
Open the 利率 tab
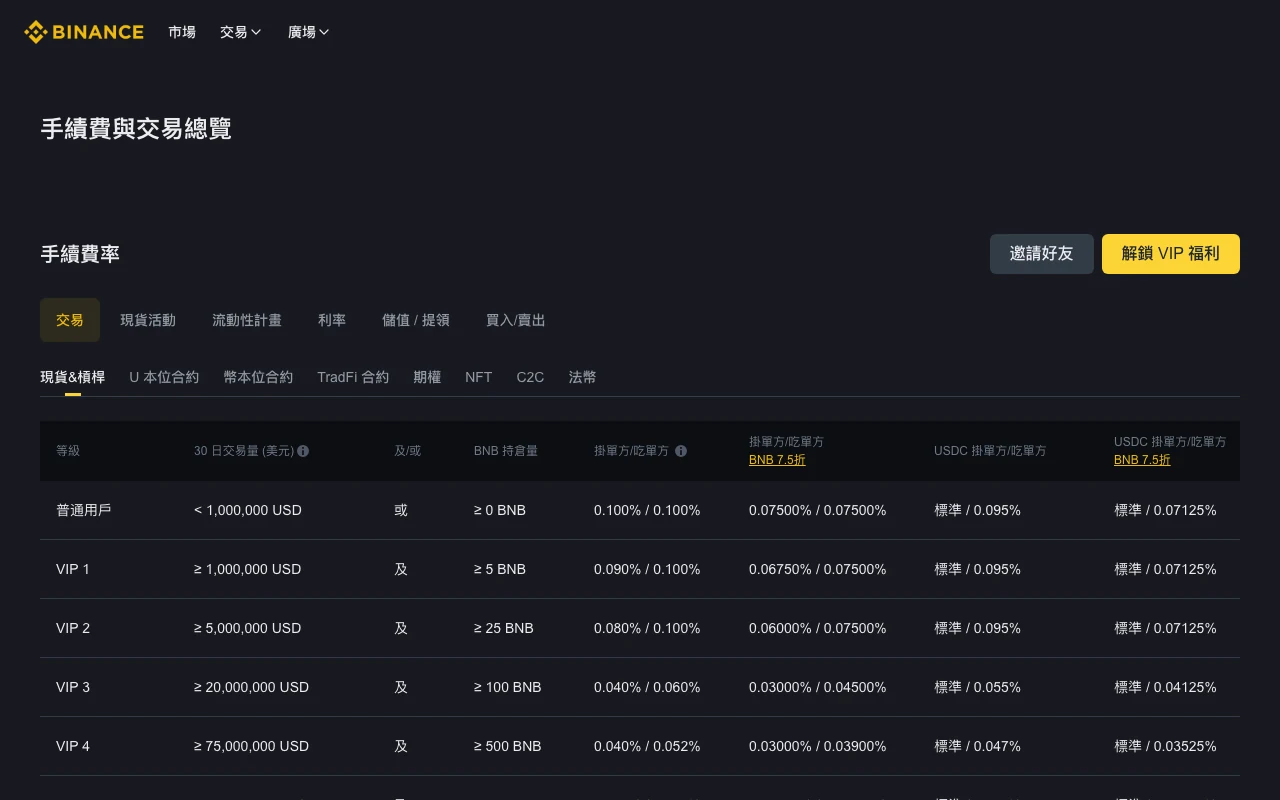click(x=332, y=320)
